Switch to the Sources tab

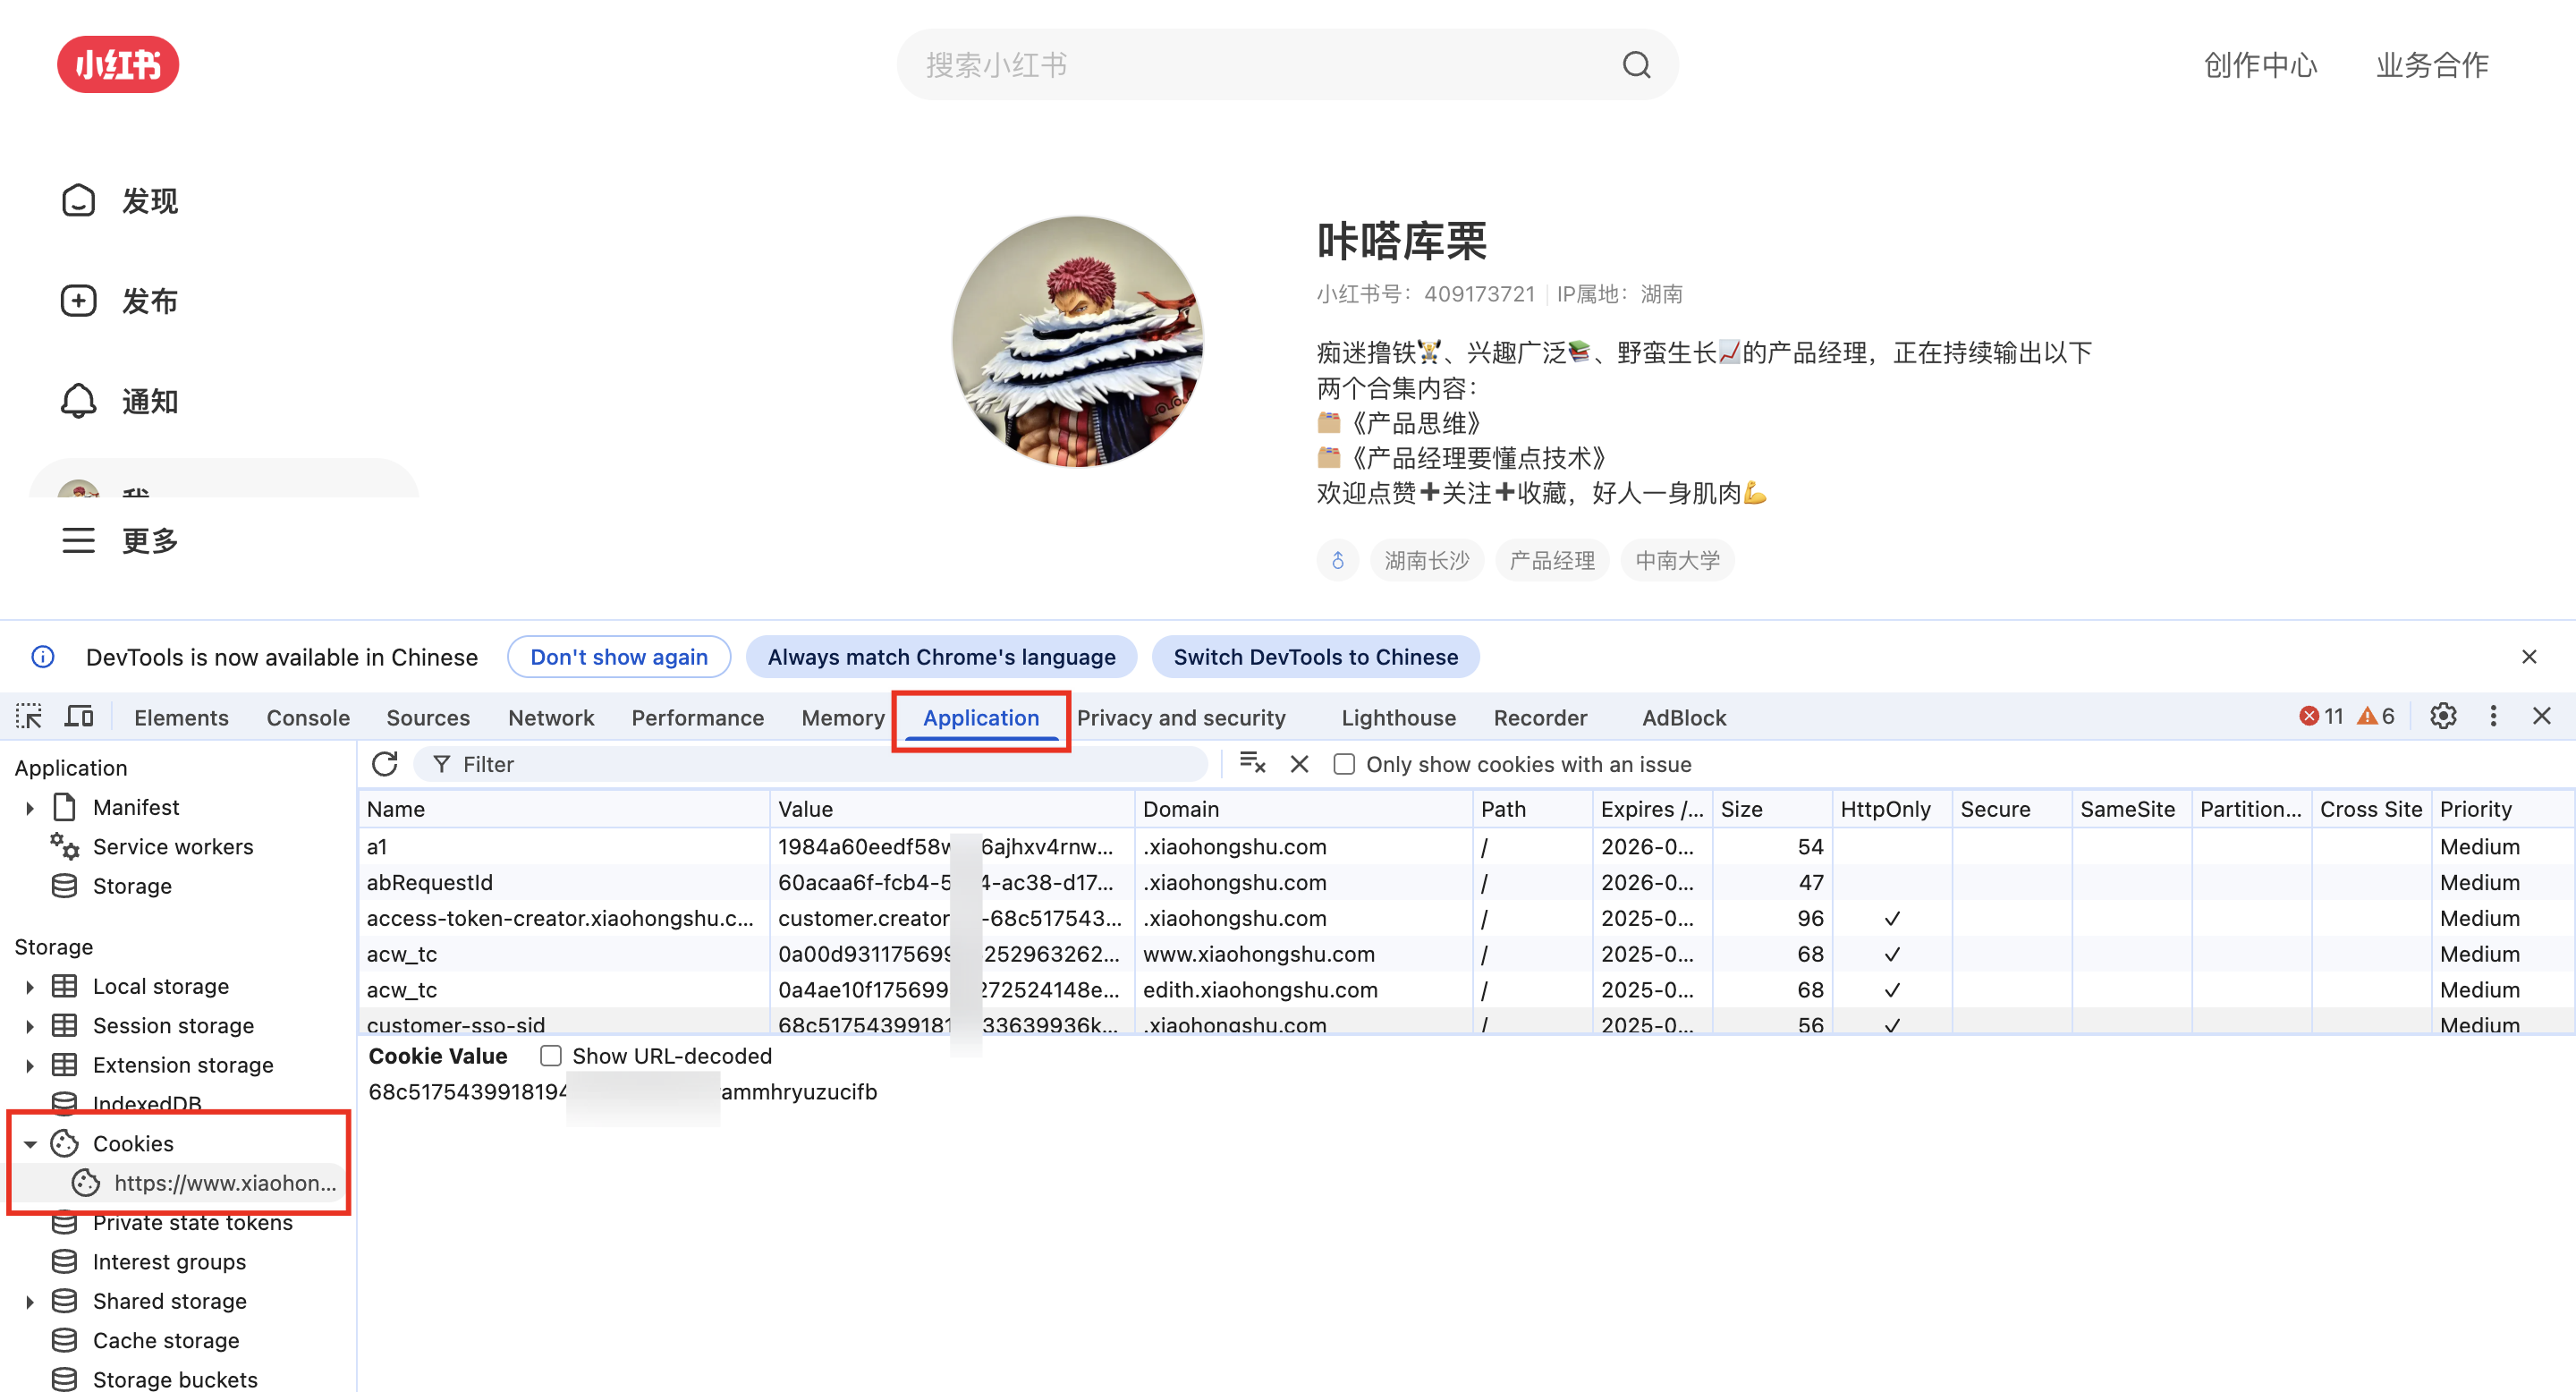(428, 717)
